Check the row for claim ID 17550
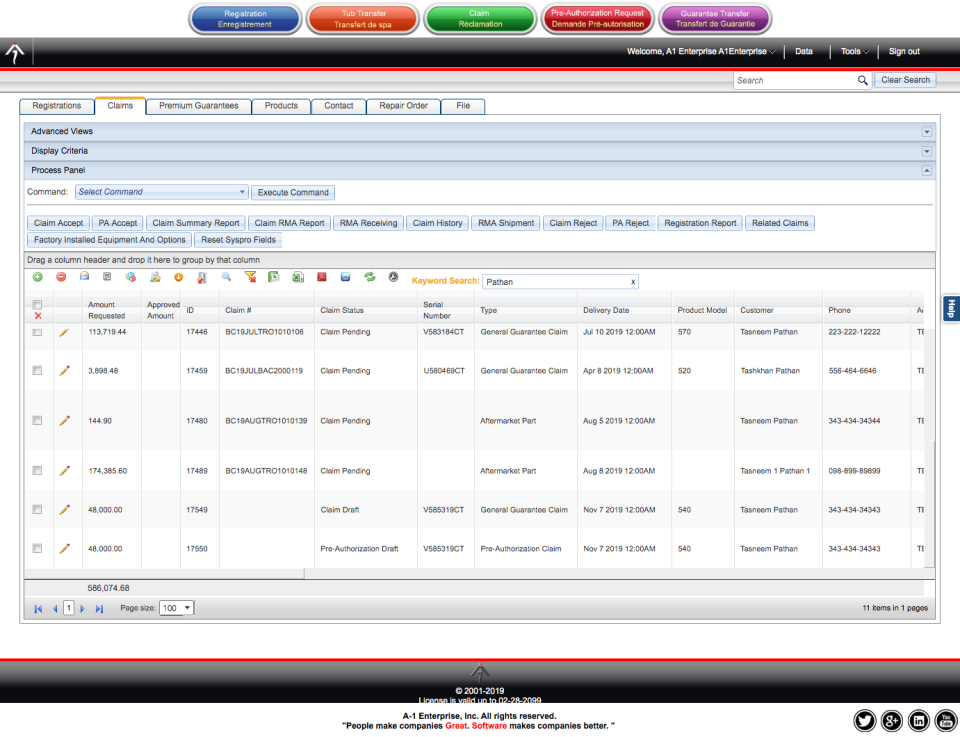Screen dimensions: 960x737 37,548
